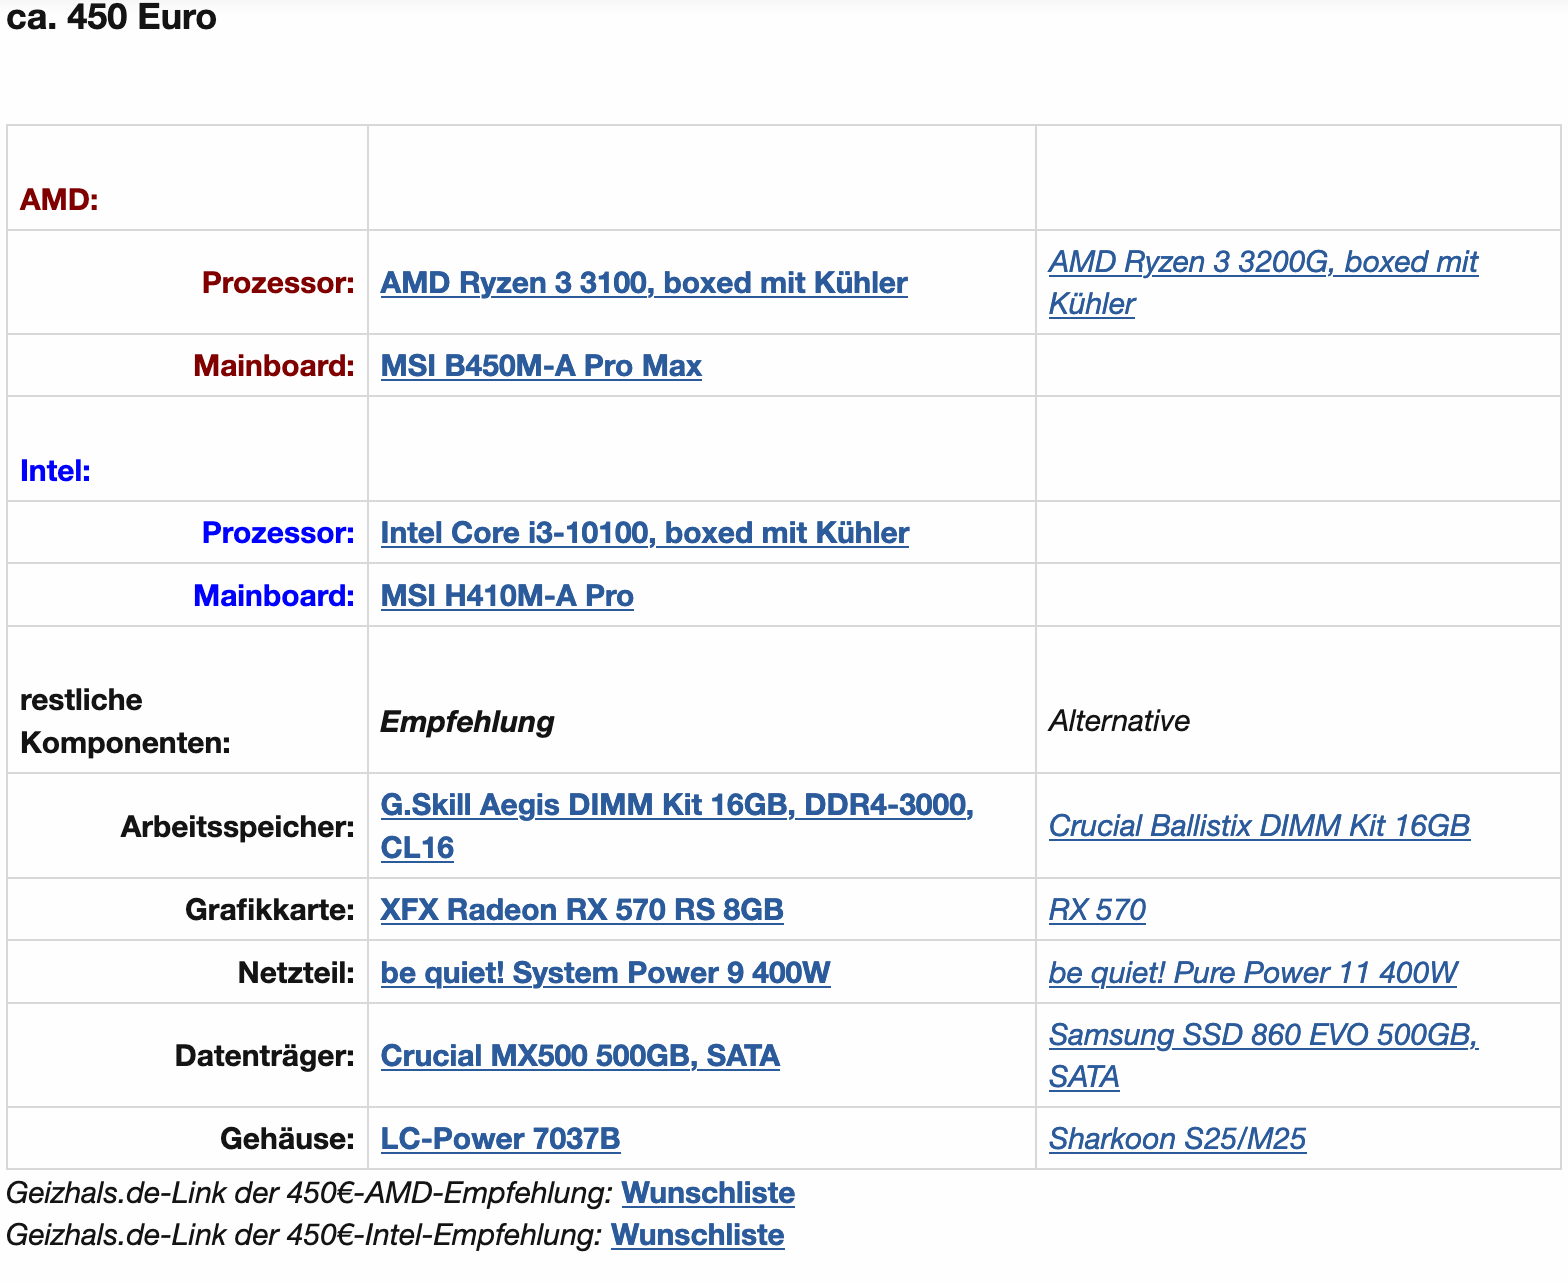This screenshot has width=1568, height=1282.
Task: Select the 'Arbeitsspeicher:' row label
Action: point(237,827)
